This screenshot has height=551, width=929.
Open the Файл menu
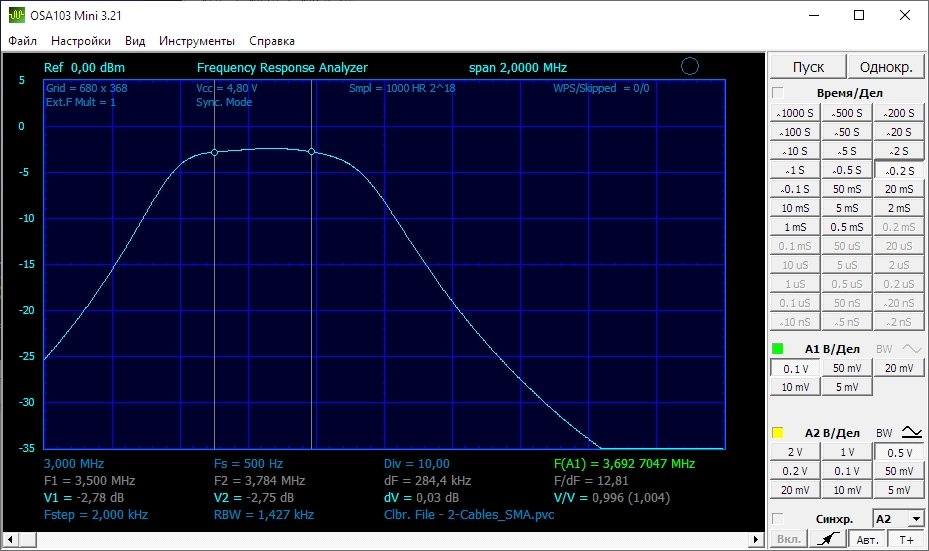point(23,41)
